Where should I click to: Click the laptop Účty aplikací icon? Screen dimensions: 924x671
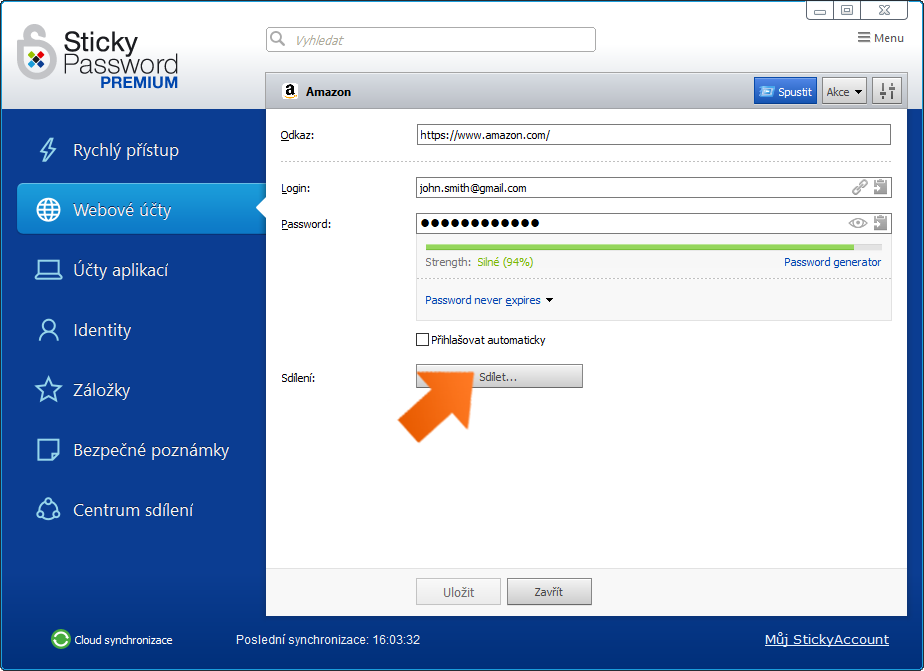pyautogui.click(x=48, y=270)
